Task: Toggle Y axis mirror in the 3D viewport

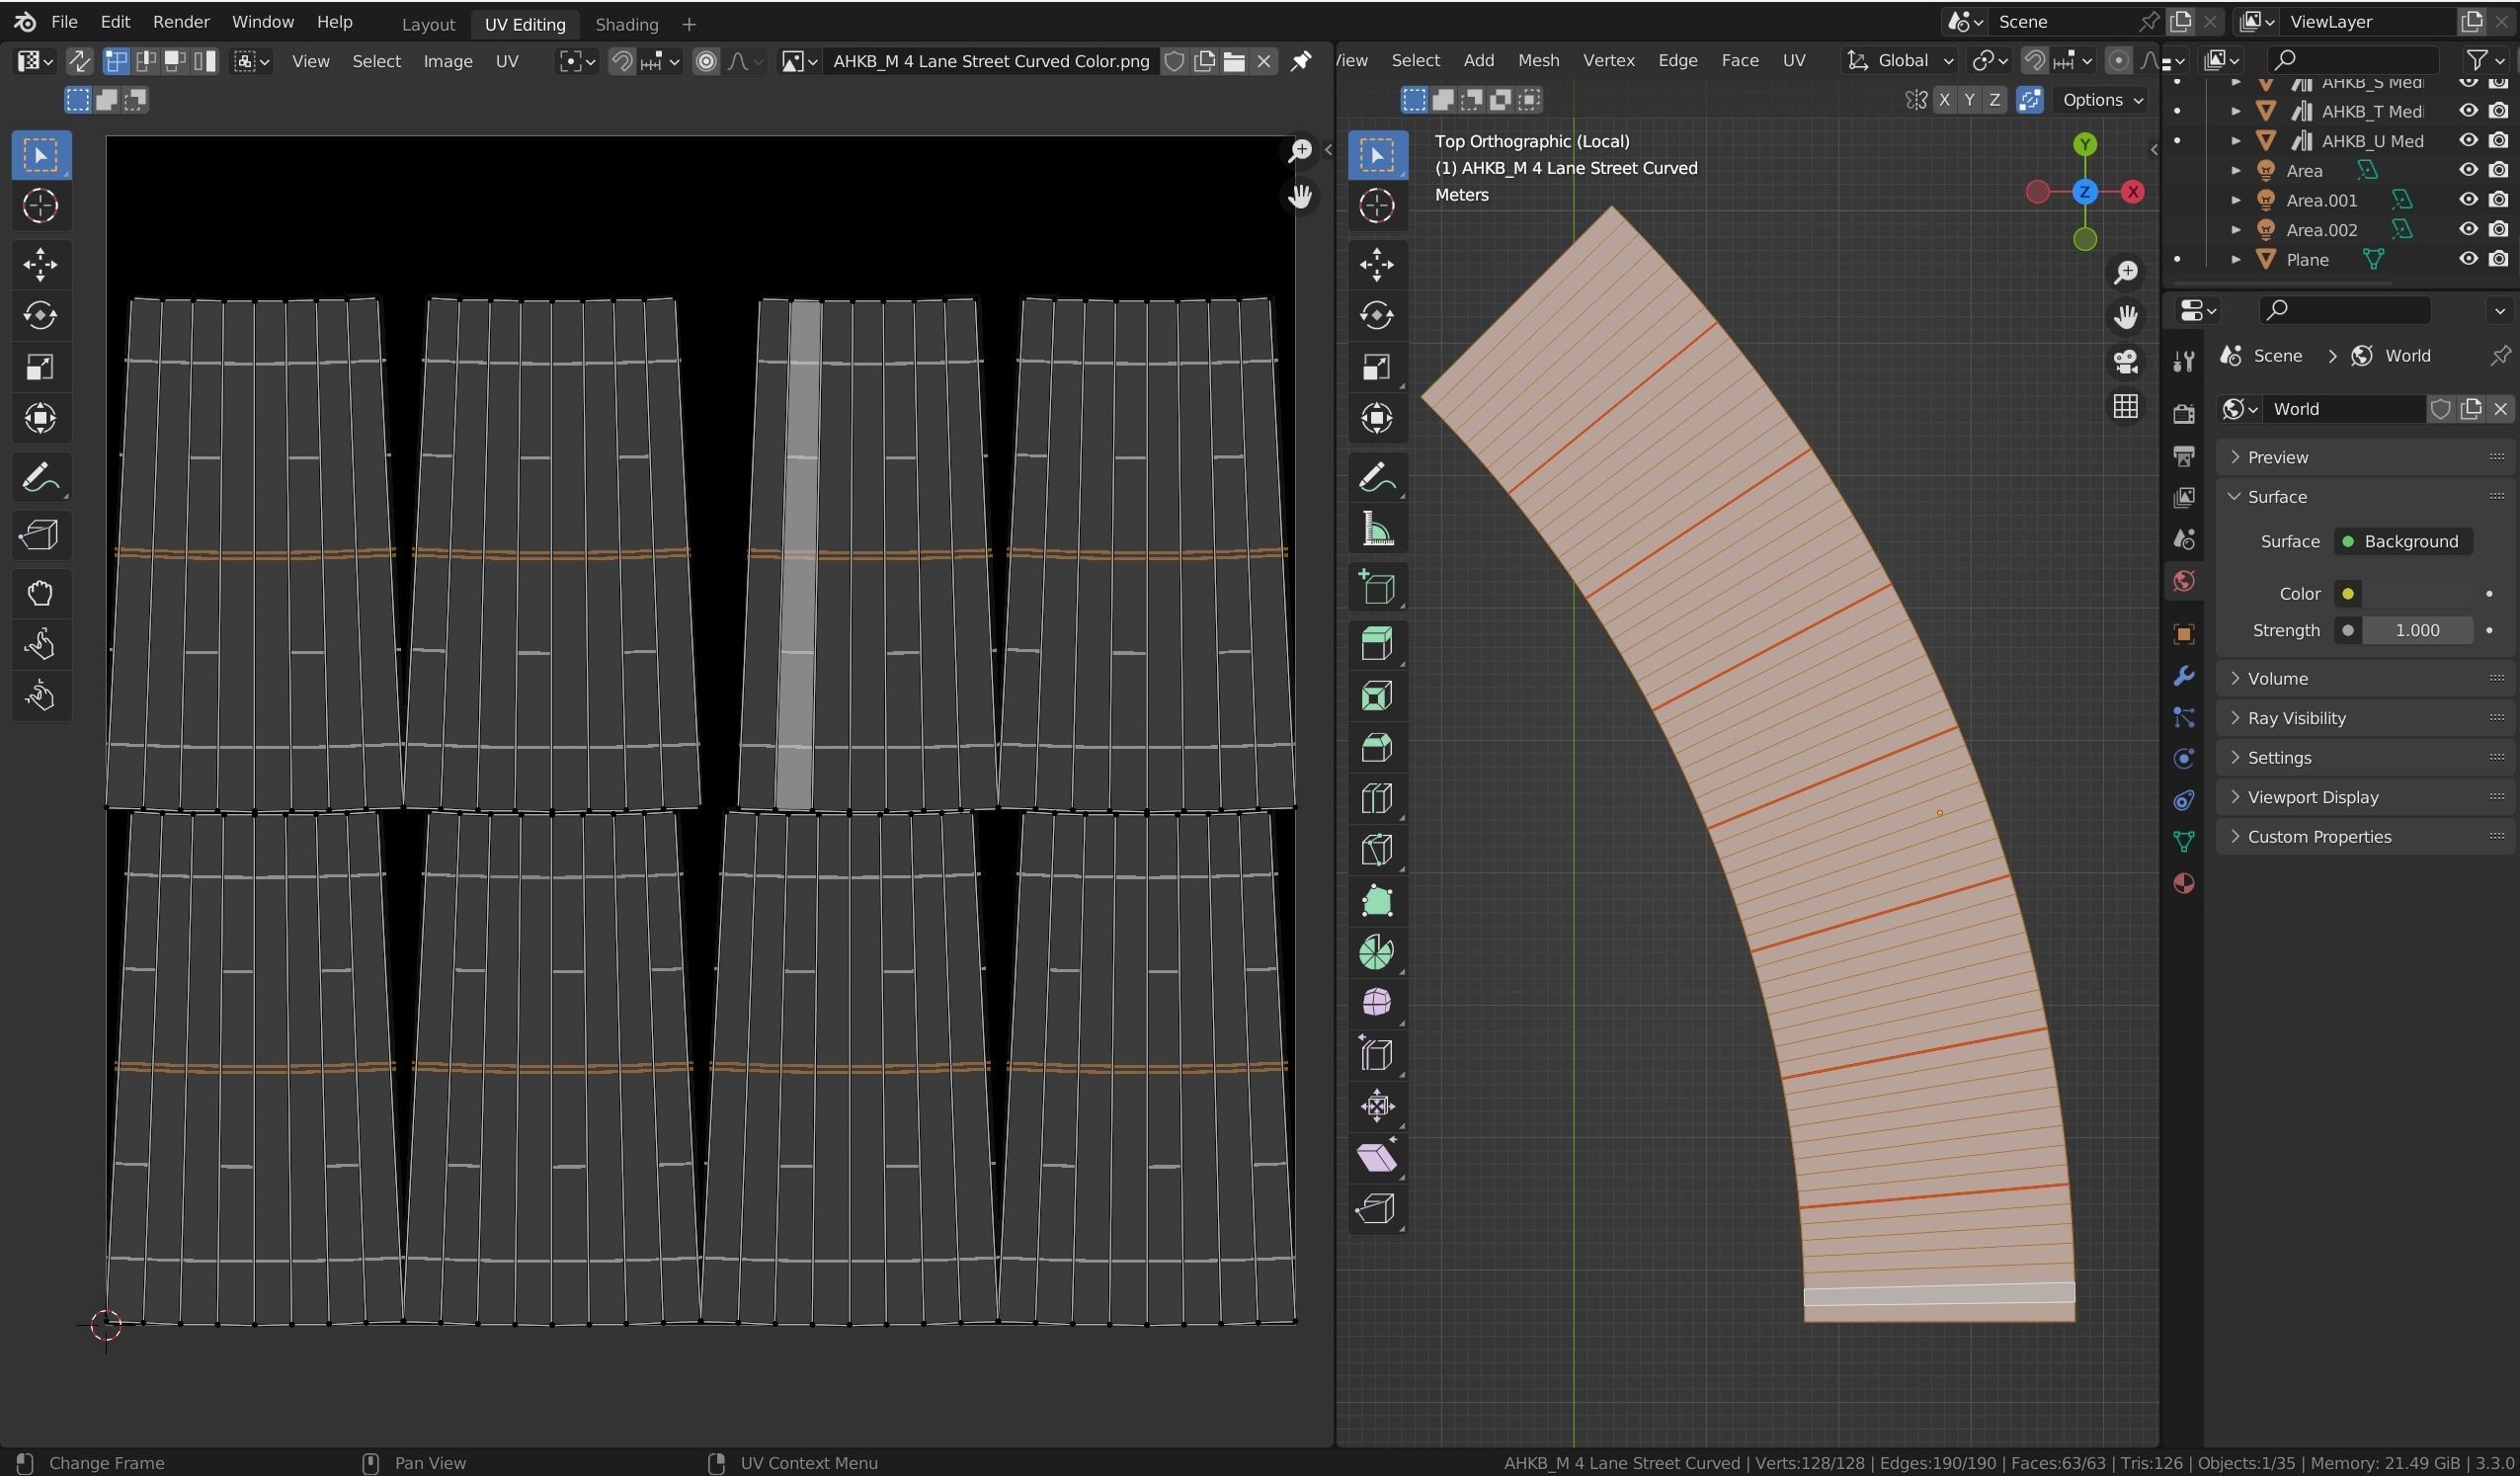Action: click(1969, 99)
